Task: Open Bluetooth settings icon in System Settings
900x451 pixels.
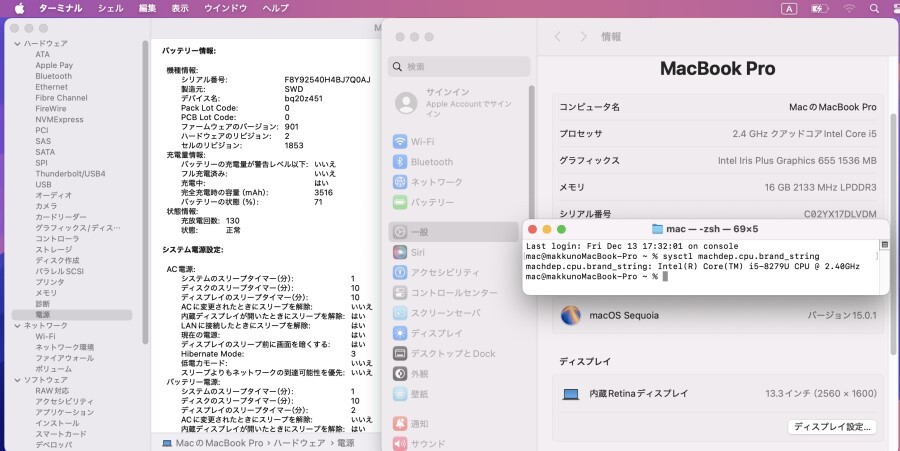Action: (400, 162)
